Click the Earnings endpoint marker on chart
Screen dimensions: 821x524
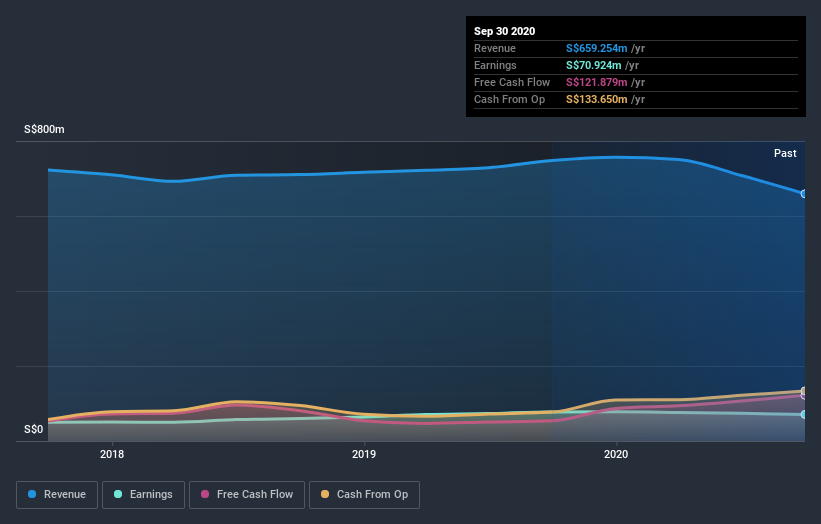804,414
